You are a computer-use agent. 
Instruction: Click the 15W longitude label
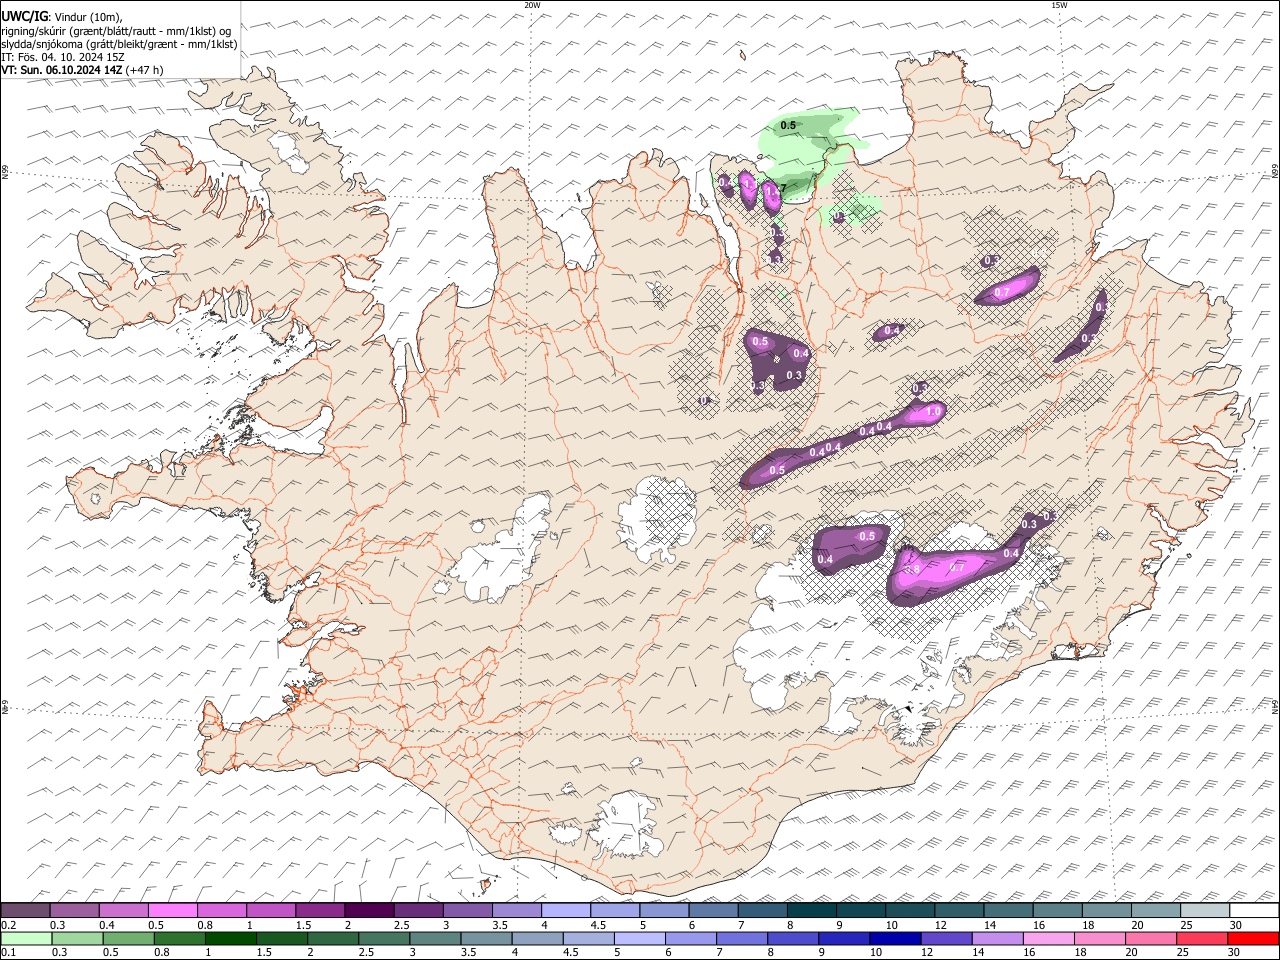[x=1059, y=5]
